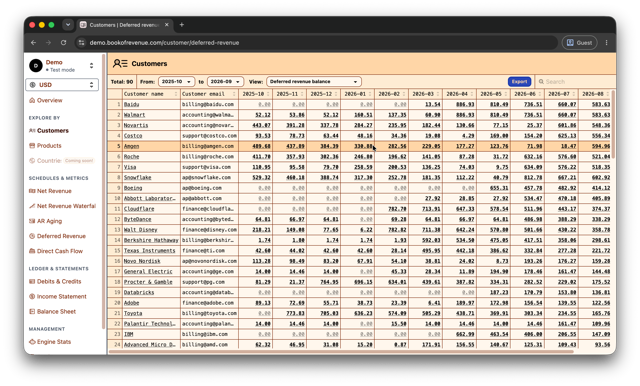Click the Toyota customer name
The height and width of the screenshot is (386, 640).
133,313
